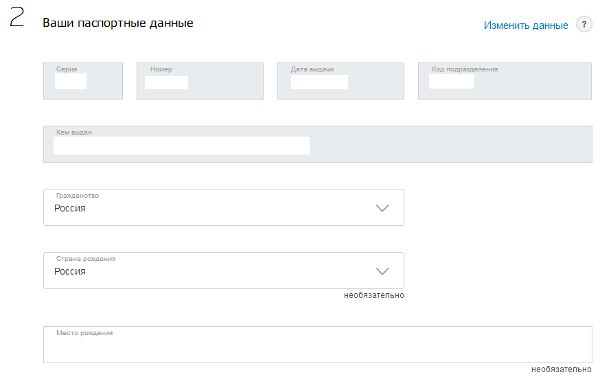This screenshot has width=600, height=379.
Task: Open the 'Гражданство' dropdown
Action: [223, 207]
